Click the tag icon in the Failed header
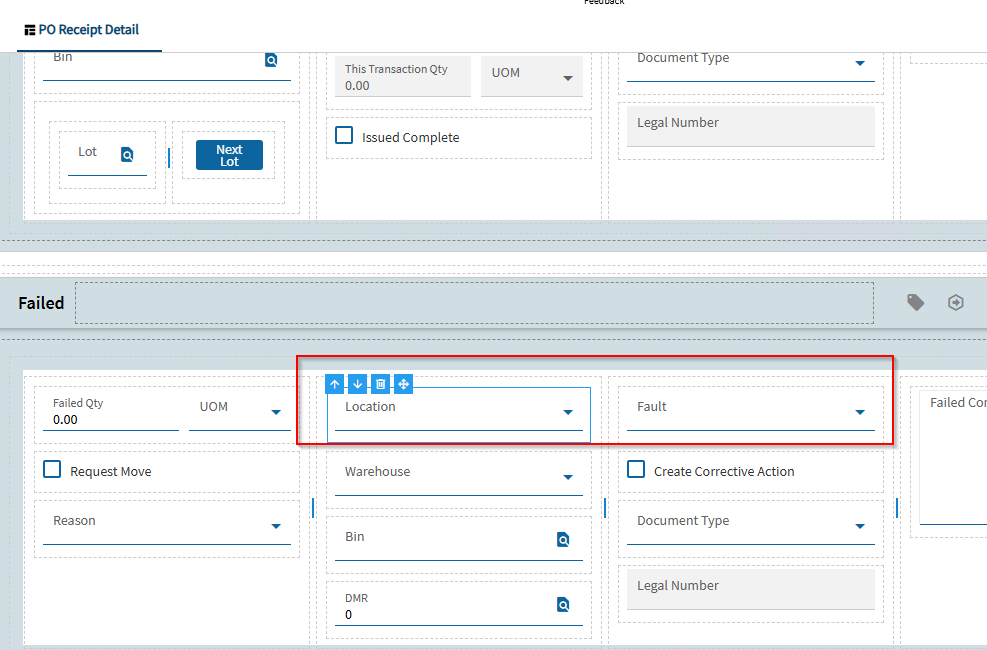 click(x=915, y=303)
